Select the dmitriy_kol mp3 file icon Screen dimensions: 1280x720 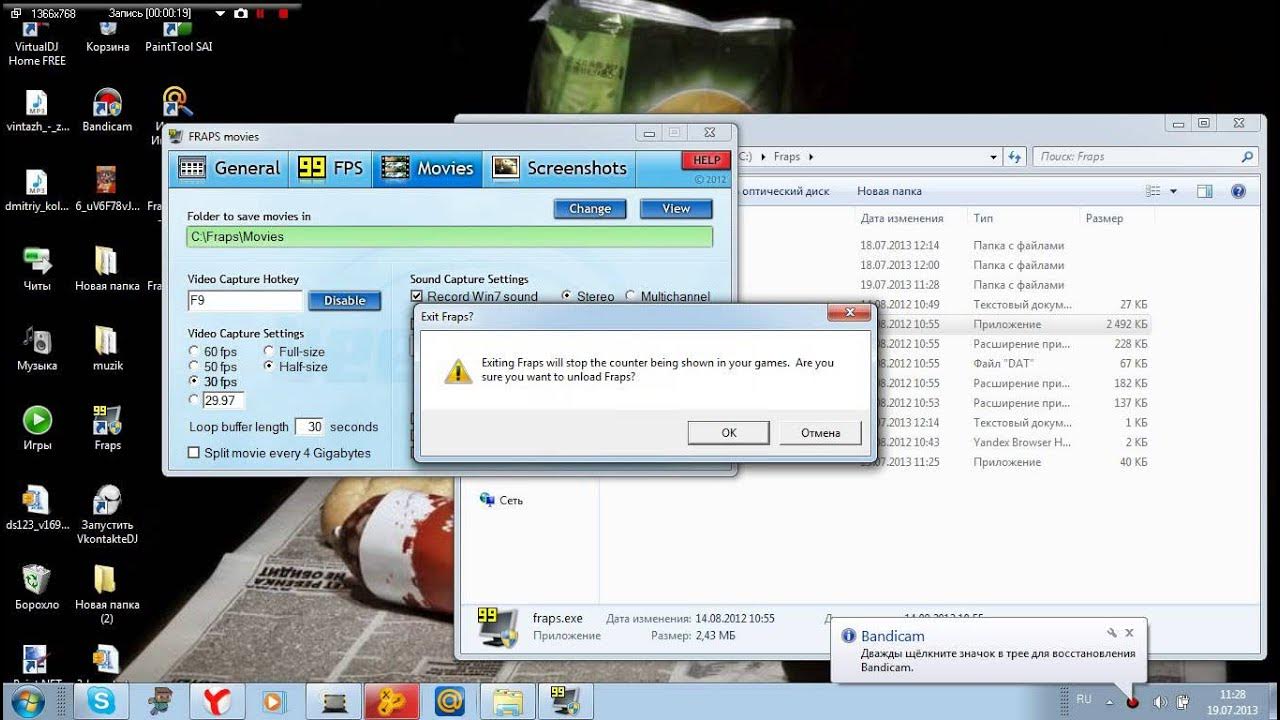tap(37, 190)
